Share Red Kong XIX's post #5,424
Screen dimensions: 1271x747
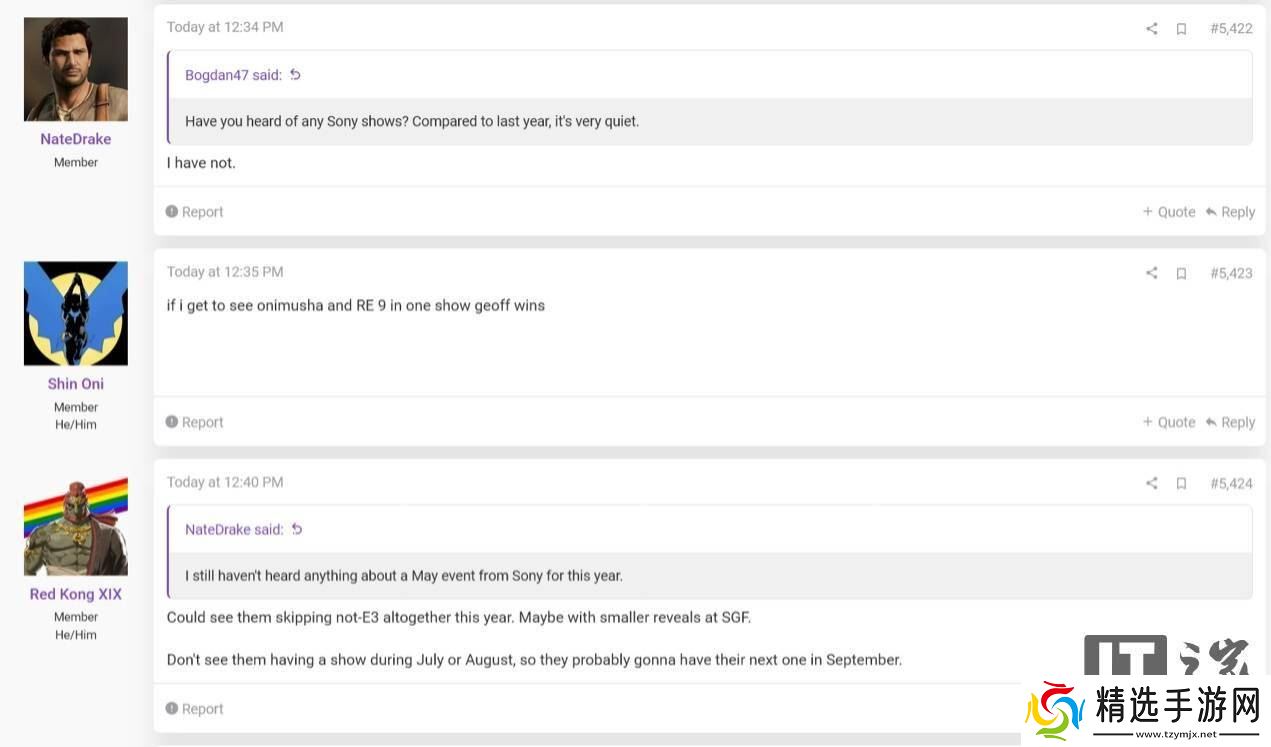tap(1151, 483)
